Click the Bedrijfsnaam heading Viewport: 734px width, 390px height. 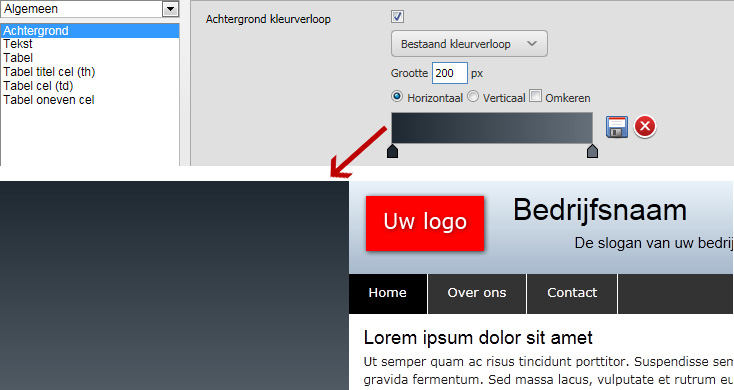pyautogui.click(x=600, y=210)
